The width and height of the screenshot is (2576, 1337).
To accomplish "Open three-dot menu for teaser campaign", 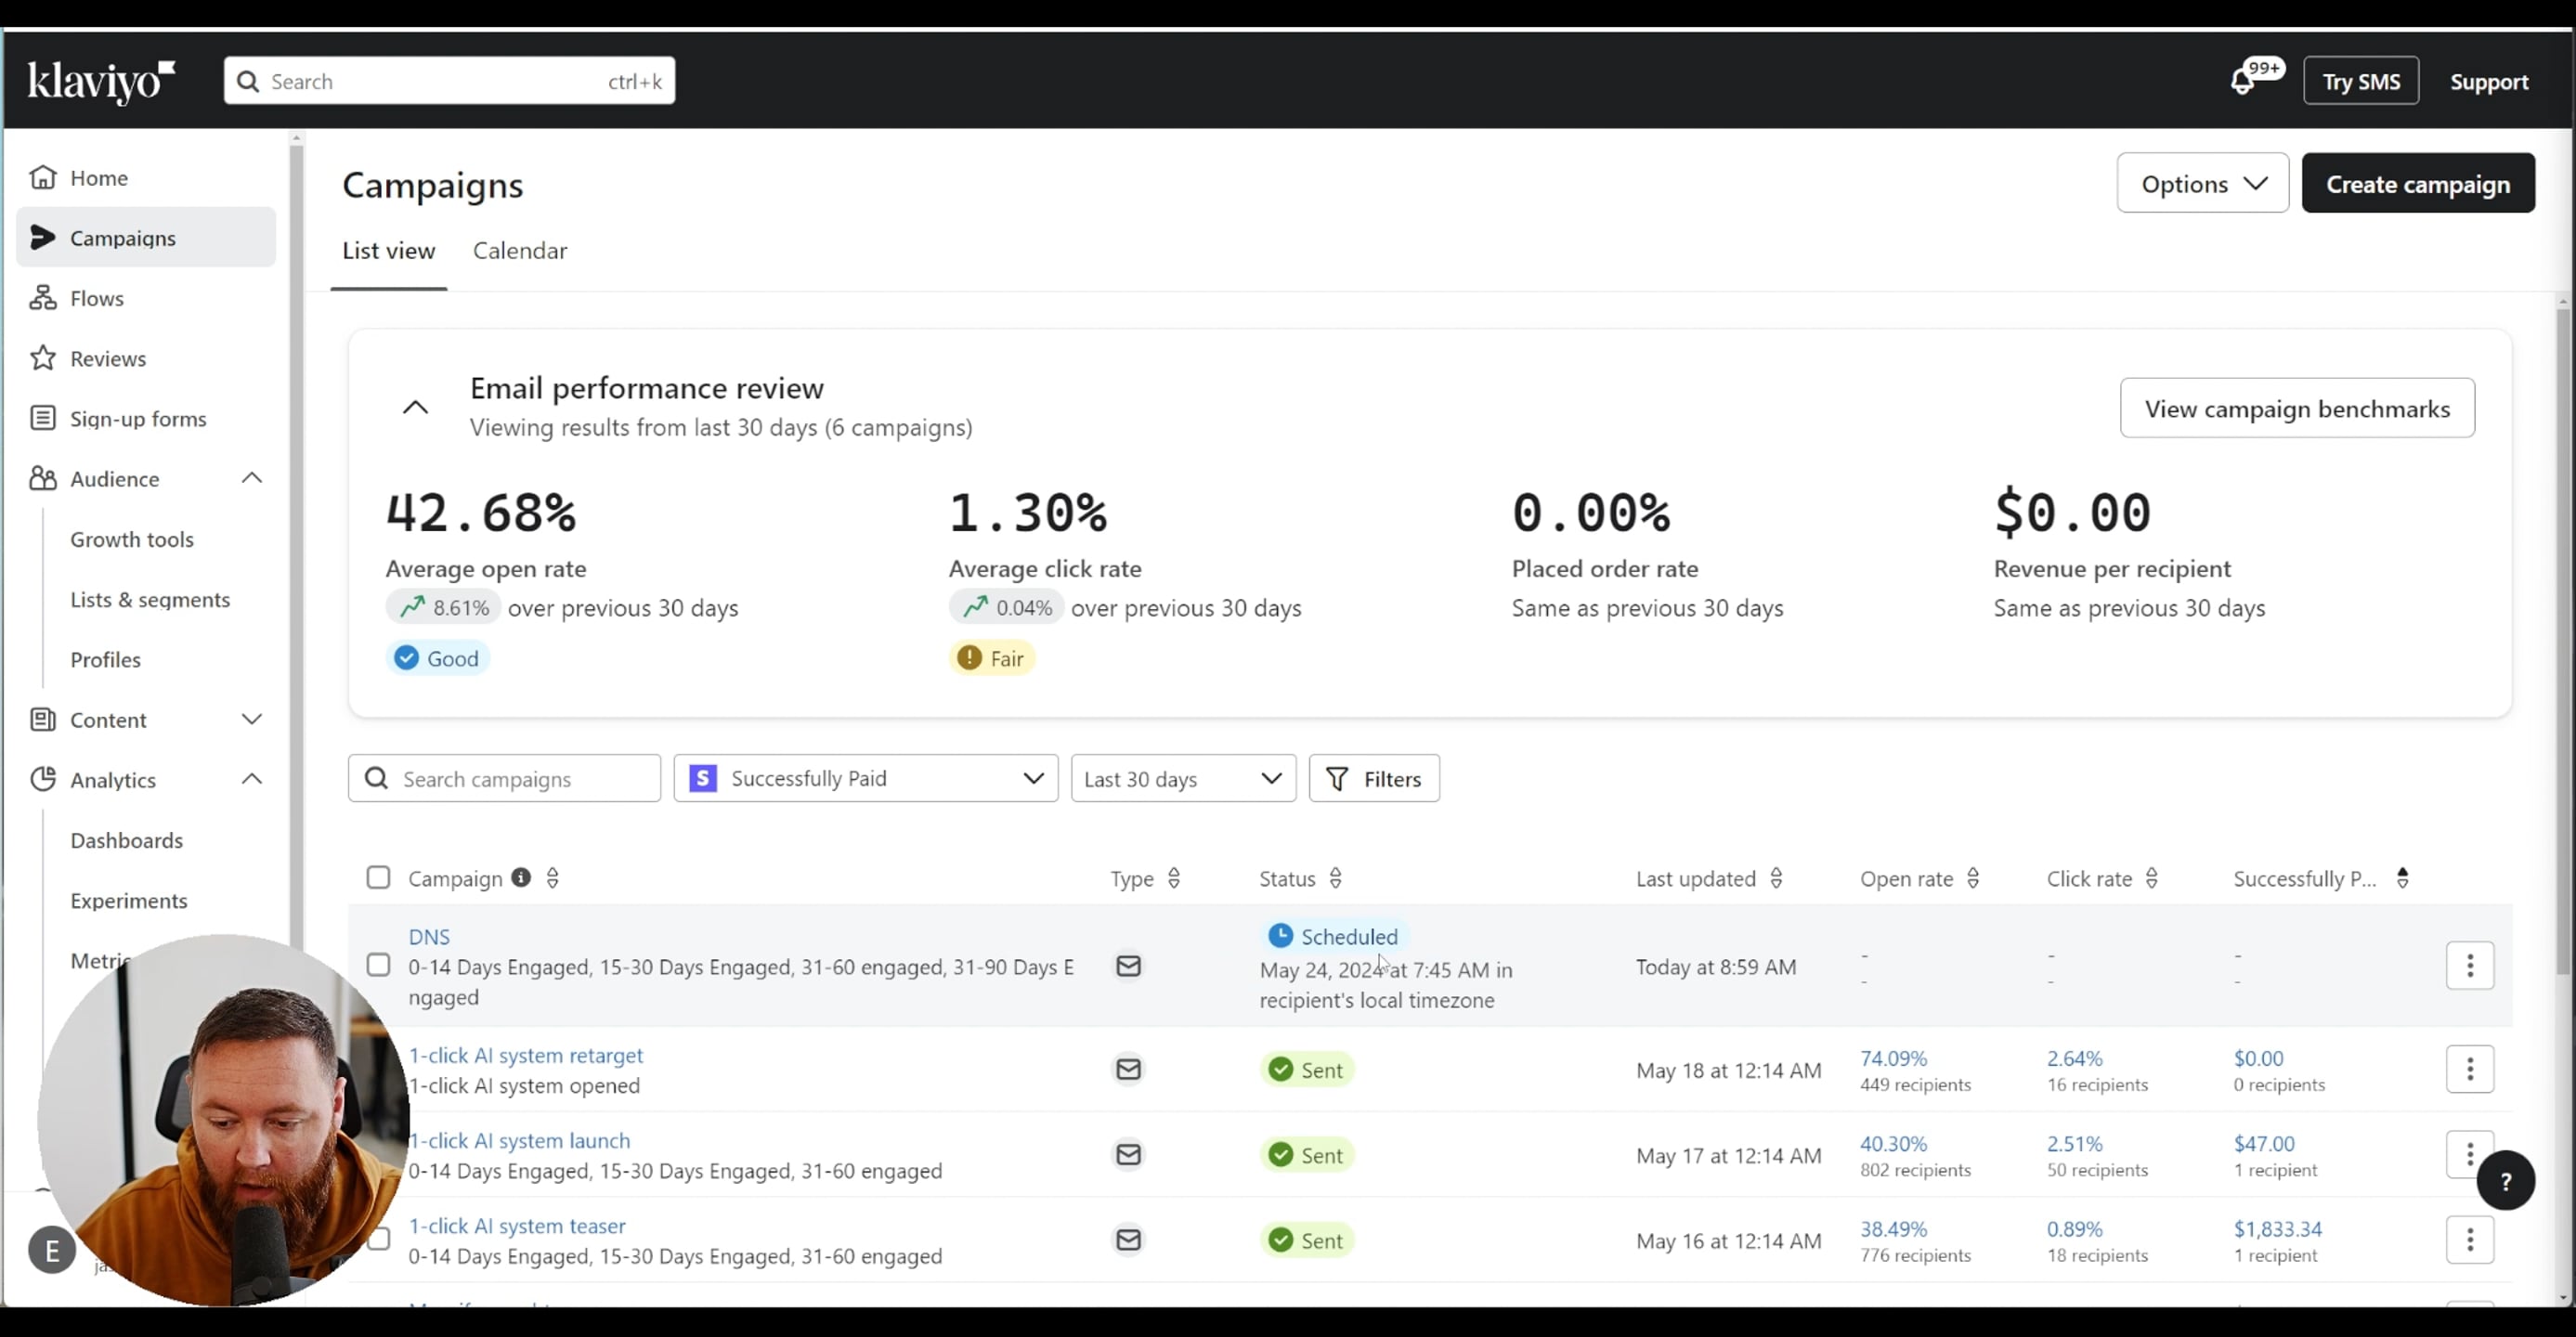I will 2470,1240.
